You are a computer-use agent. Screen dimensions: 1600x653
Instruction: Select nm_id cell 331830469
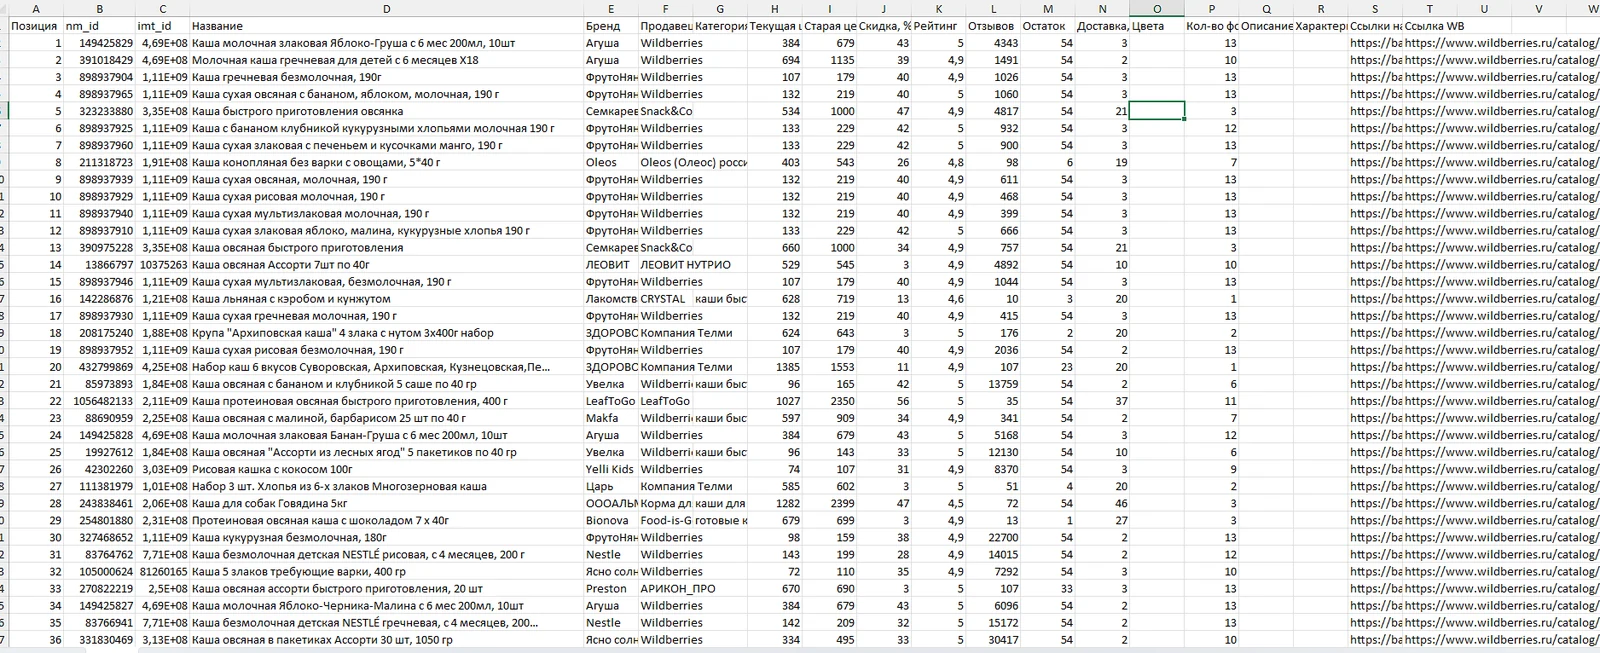pyautogui.click(x=99, y=640)
